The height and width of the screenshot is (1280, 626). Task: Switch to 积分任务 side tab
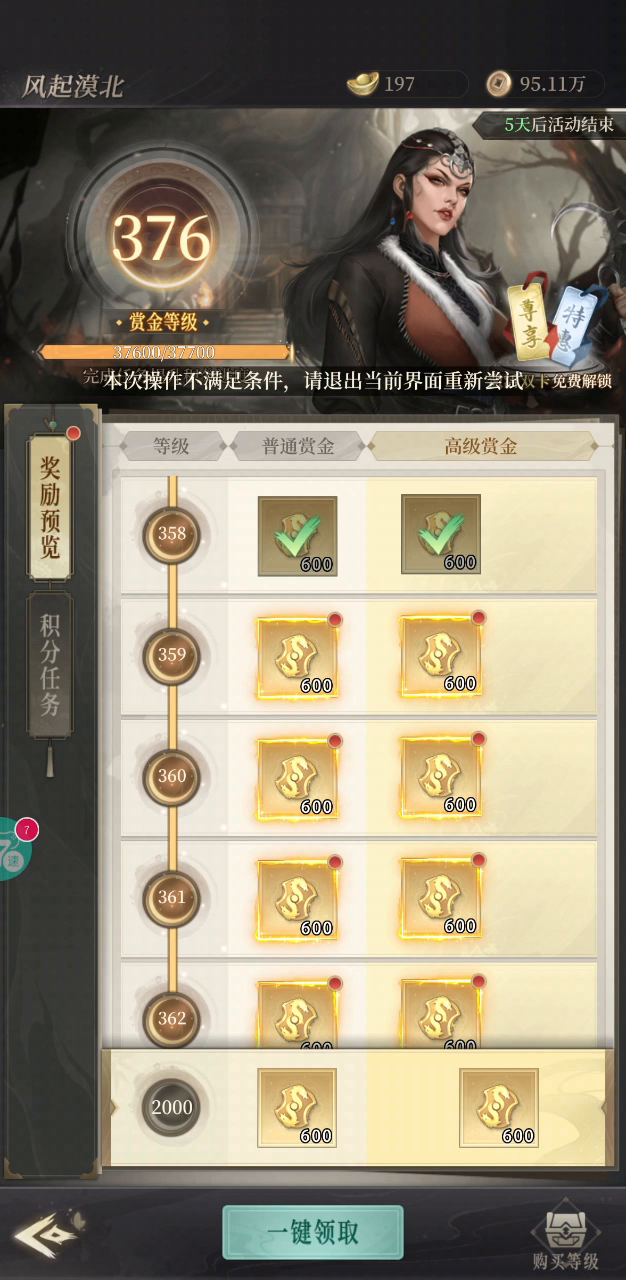point(50,665)
